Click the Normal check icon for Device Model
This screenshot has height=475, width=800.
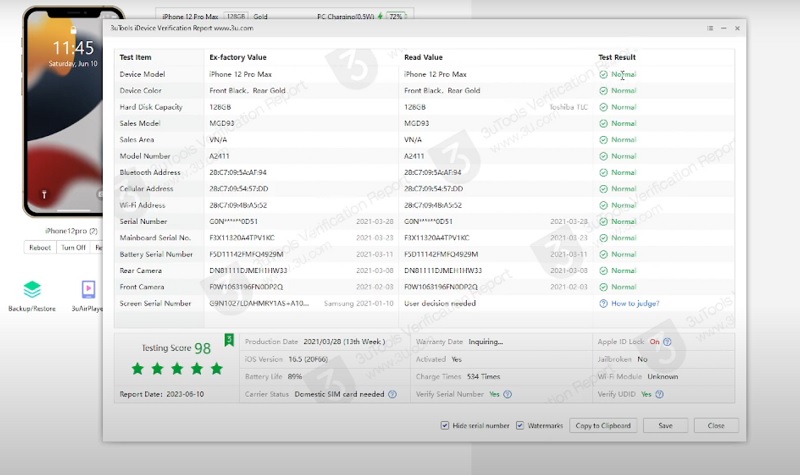coord(604,74)
